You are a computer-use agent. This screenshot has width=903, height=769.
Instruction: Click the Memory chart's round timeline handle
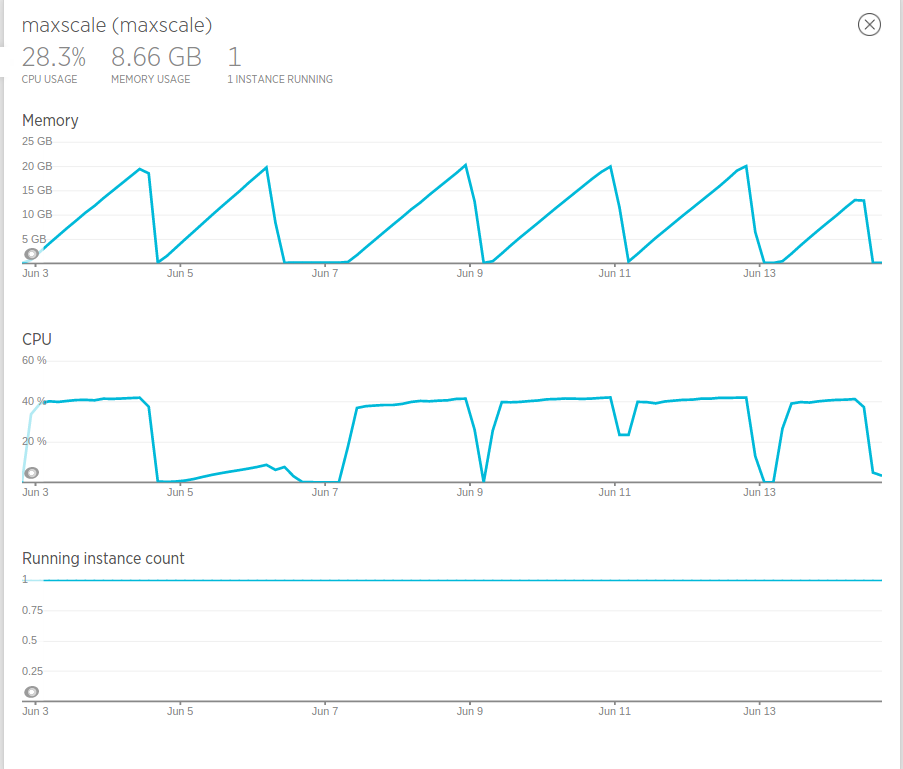(x=32, y=254)
